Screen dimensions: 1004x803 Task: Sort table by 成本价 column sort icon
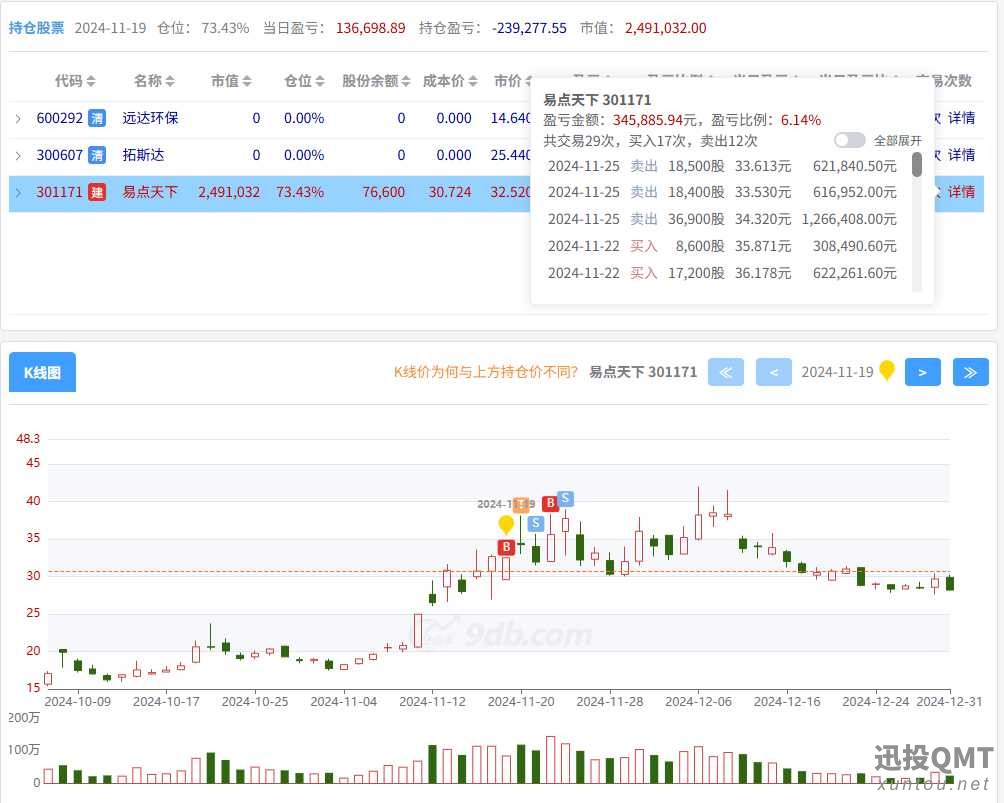click(473, 81)
